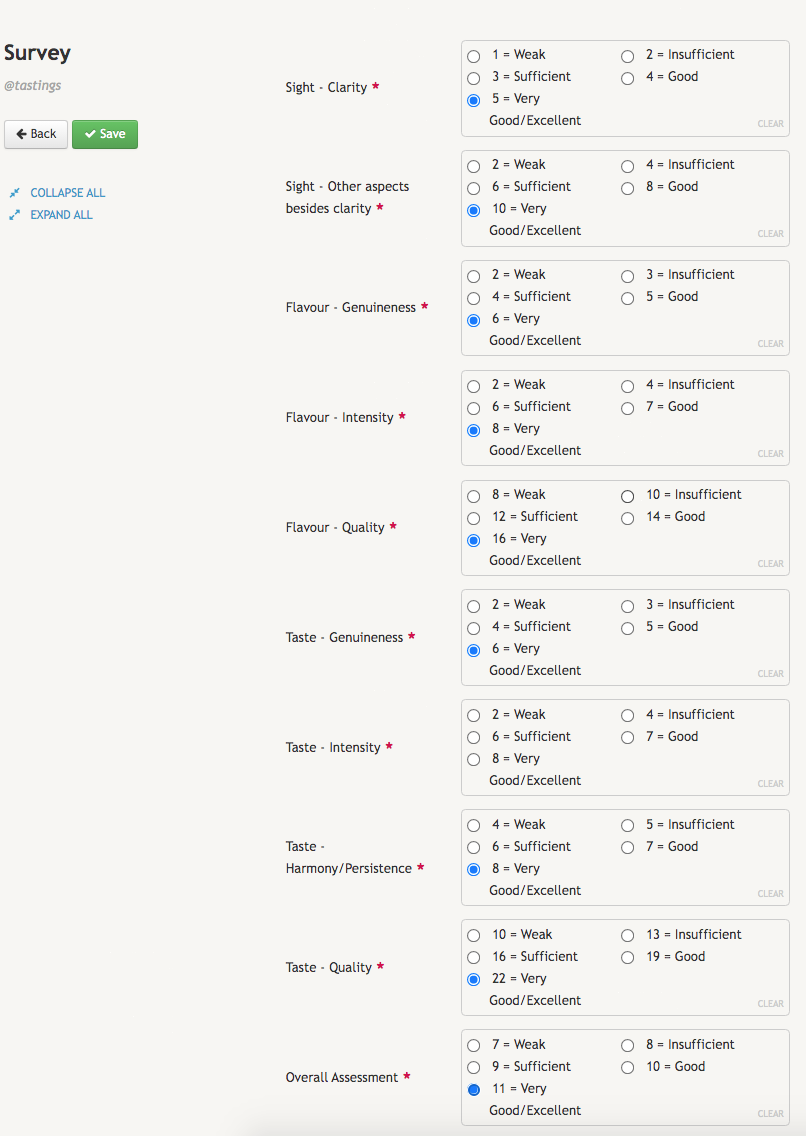Image resolution: width=806 pixels, height=1136 pixels.
Task: Collapse all survey sections
Action: pyautogui.click(x=67, y=193)
